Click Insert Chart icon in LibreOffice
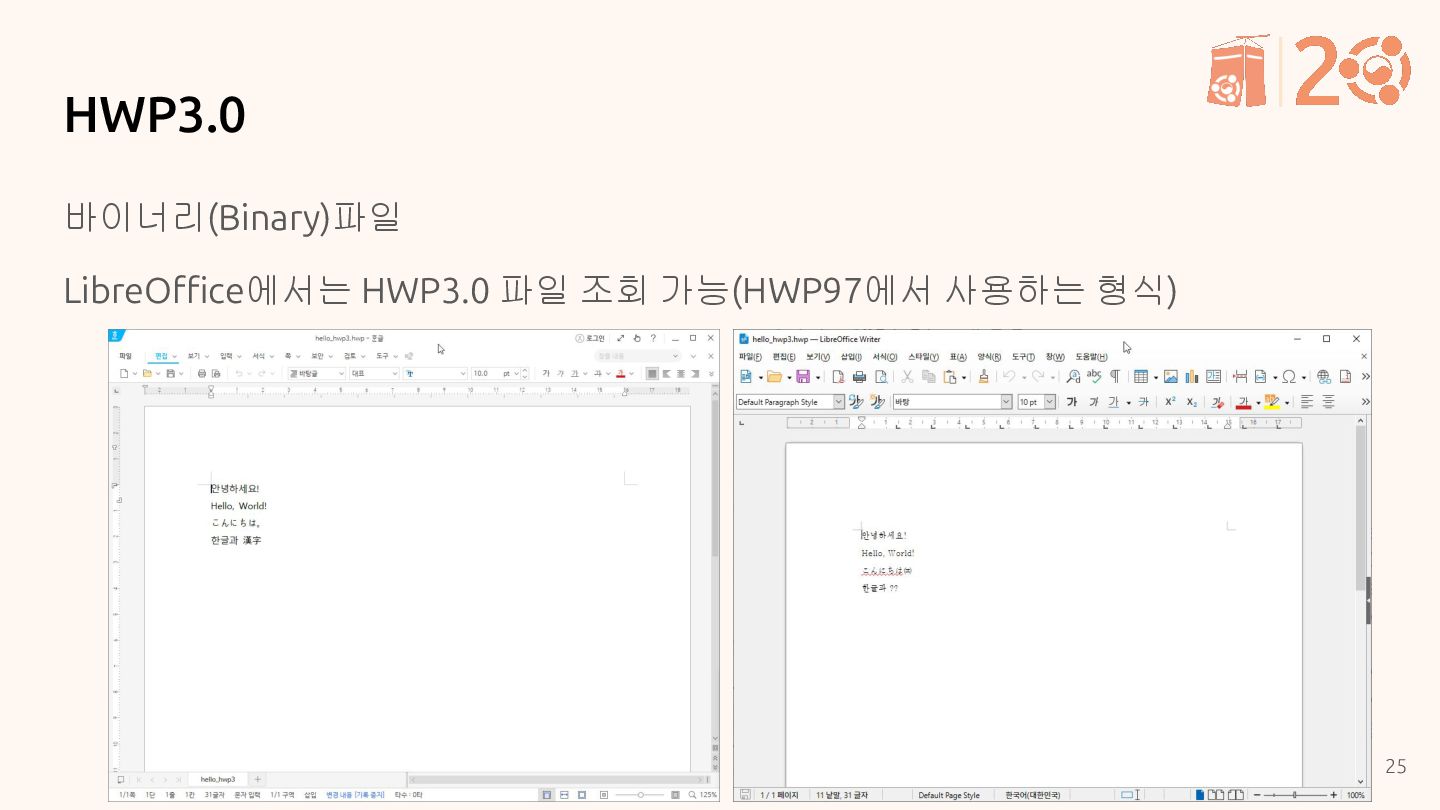 (x=1192, y=377)
